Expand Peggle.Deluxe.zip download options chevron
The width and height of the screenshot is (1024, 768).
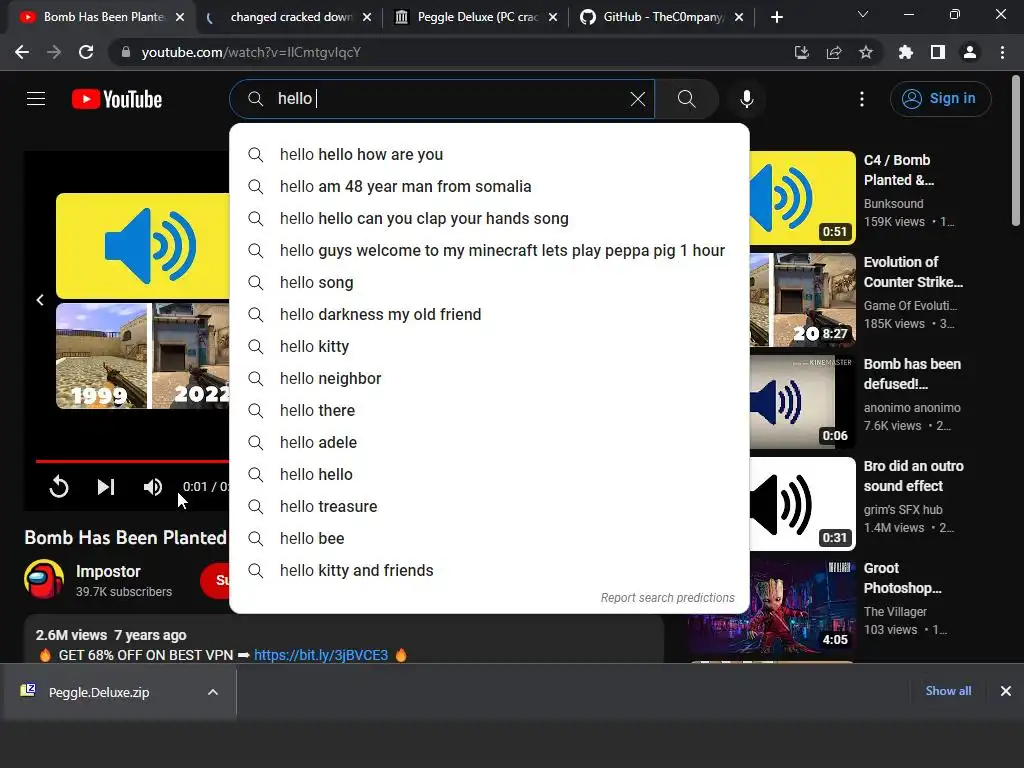(213, 692)
